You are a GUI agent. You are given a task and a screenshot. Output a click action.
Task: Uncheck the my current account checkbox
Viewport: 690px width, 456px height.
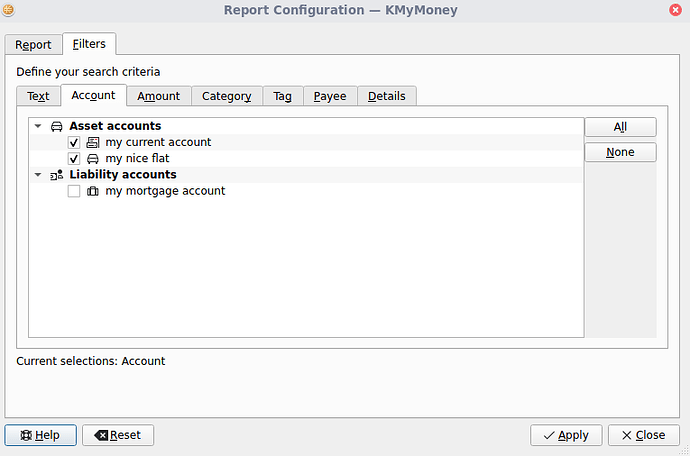tap(74, 142)
